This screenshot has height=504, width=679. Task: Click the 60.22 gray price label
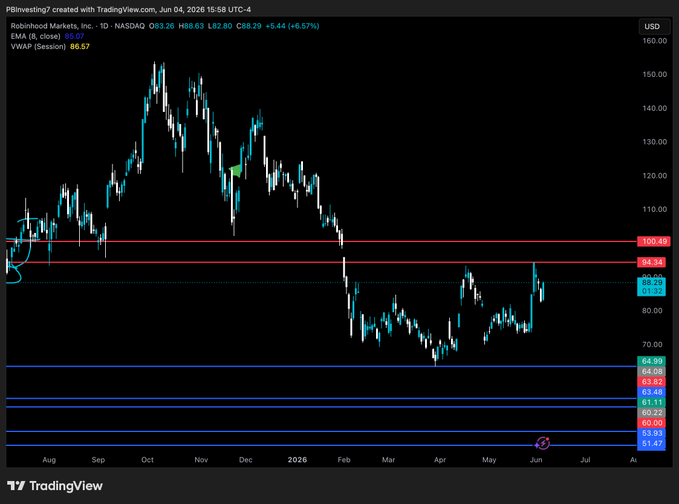point(652,413)
